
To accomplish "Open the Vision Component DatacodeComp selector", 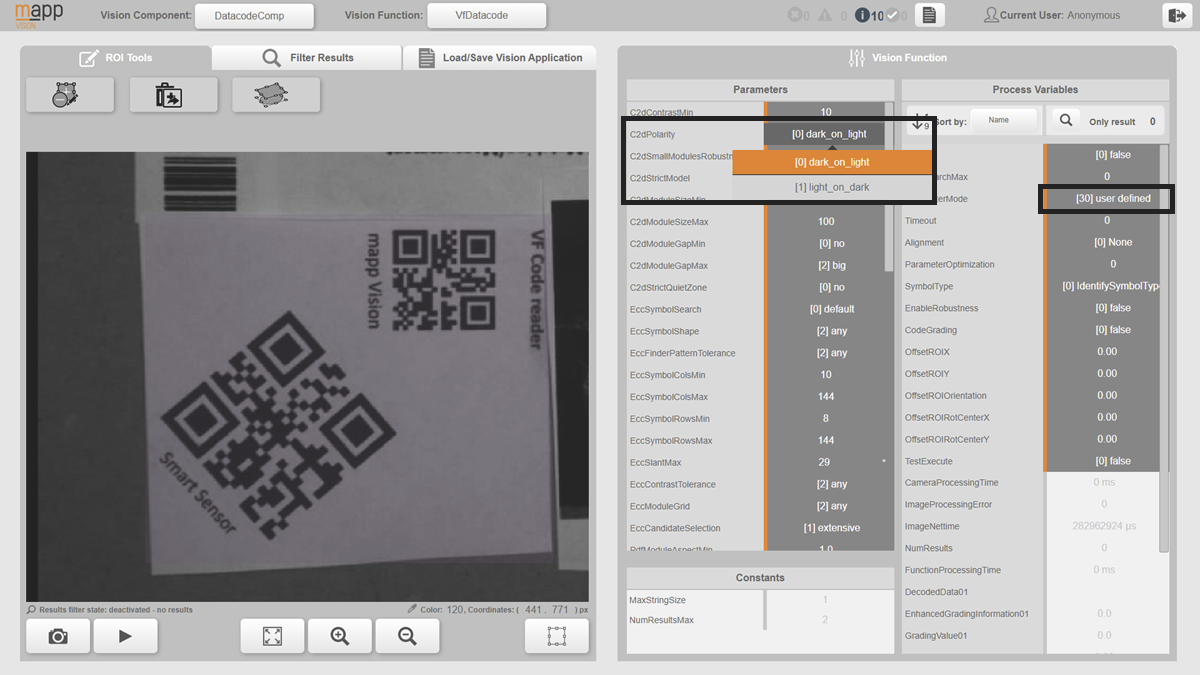I will [254, 16].
